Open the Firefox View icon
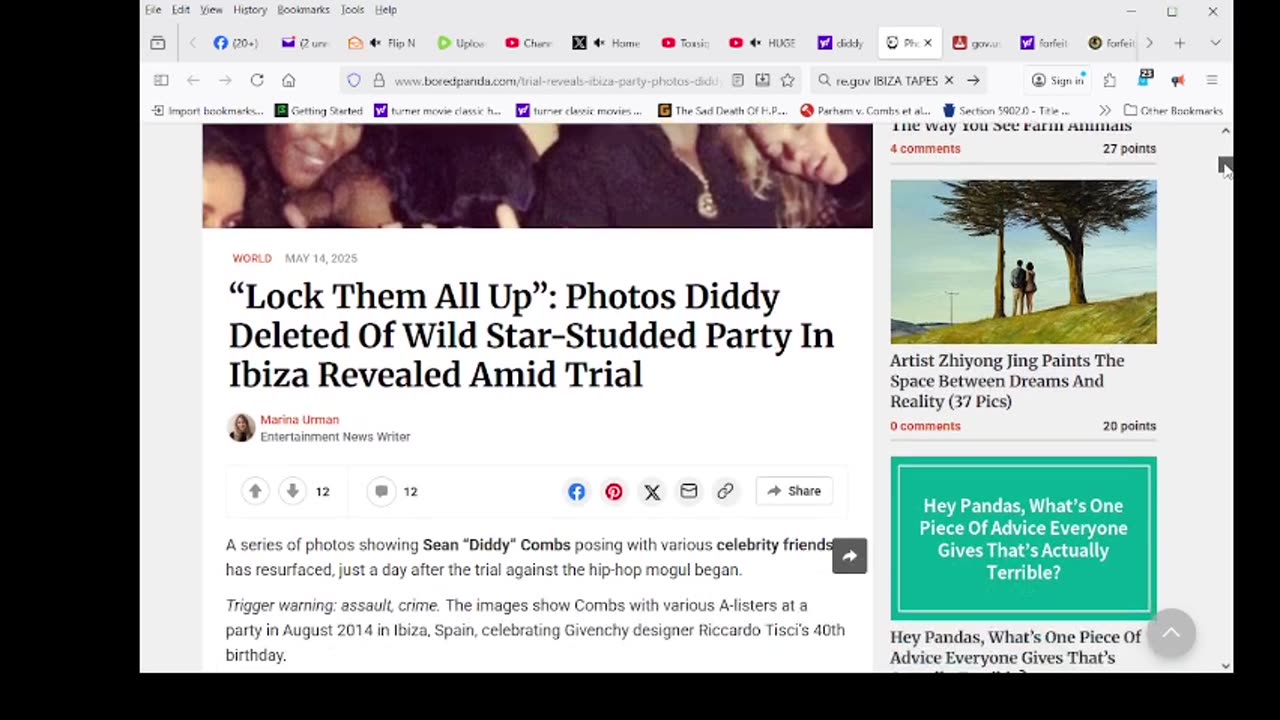Image resolution: width=1280 pixels, height=720 pixels. coord(158,43)
